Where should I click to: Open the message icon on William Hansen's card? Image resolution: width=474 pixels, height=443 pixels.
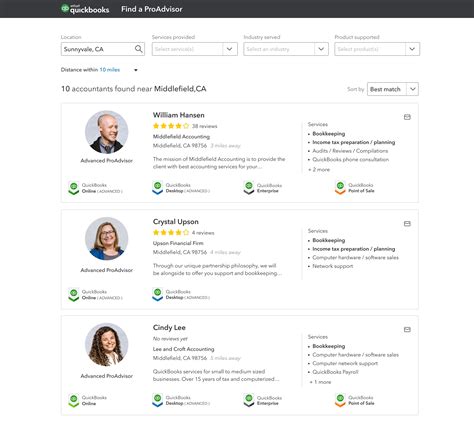tap(407, 117)
